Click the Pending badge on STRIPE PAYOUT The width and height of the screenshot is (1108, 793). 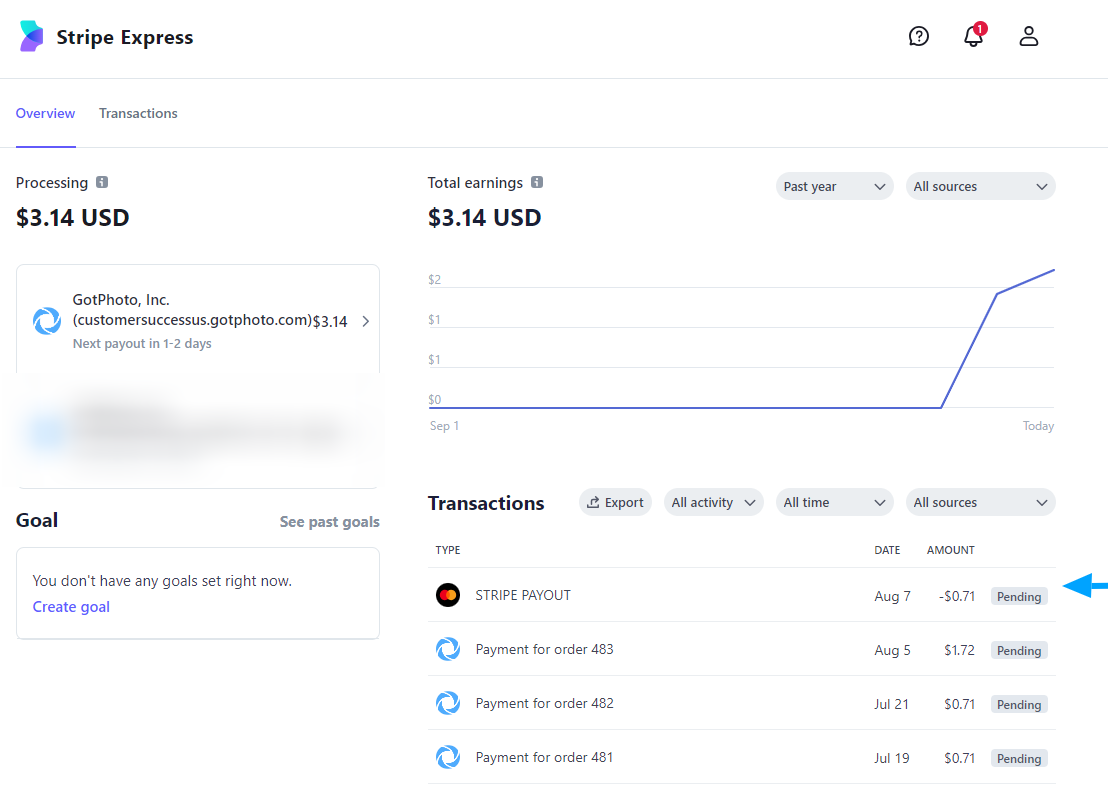[1019, 597]
